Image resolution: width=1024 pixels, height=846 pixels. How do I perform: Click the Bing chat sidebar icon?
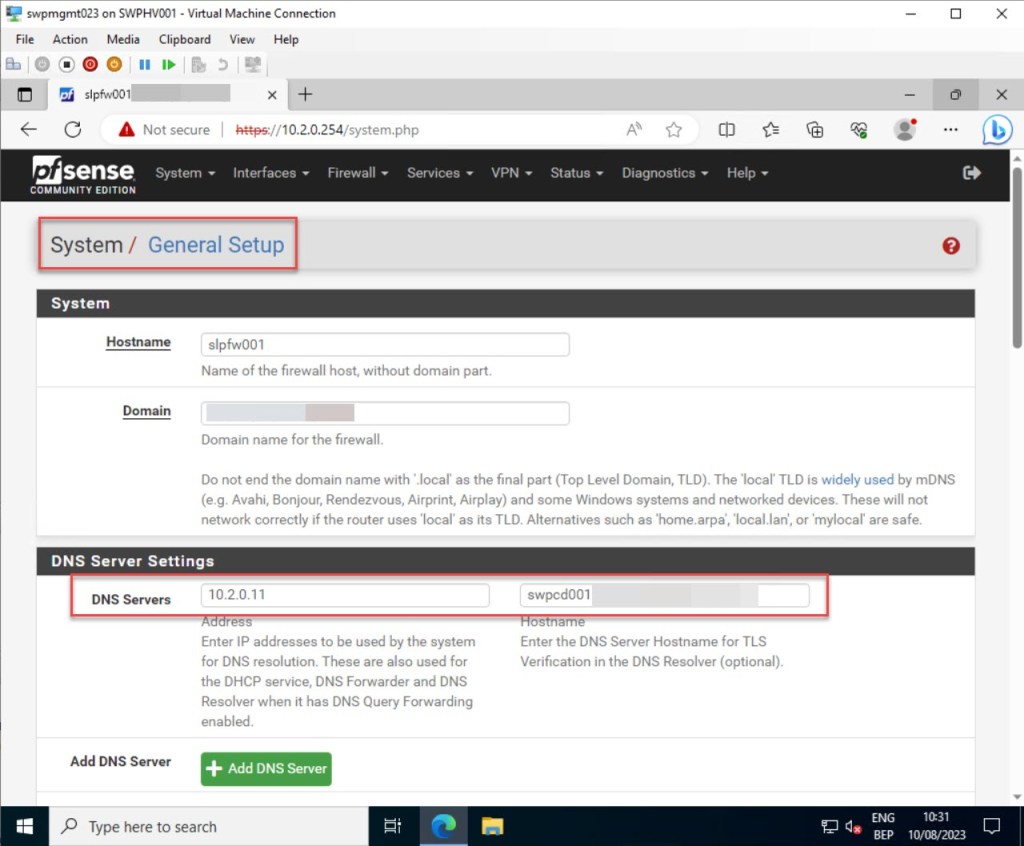point(996,130)
